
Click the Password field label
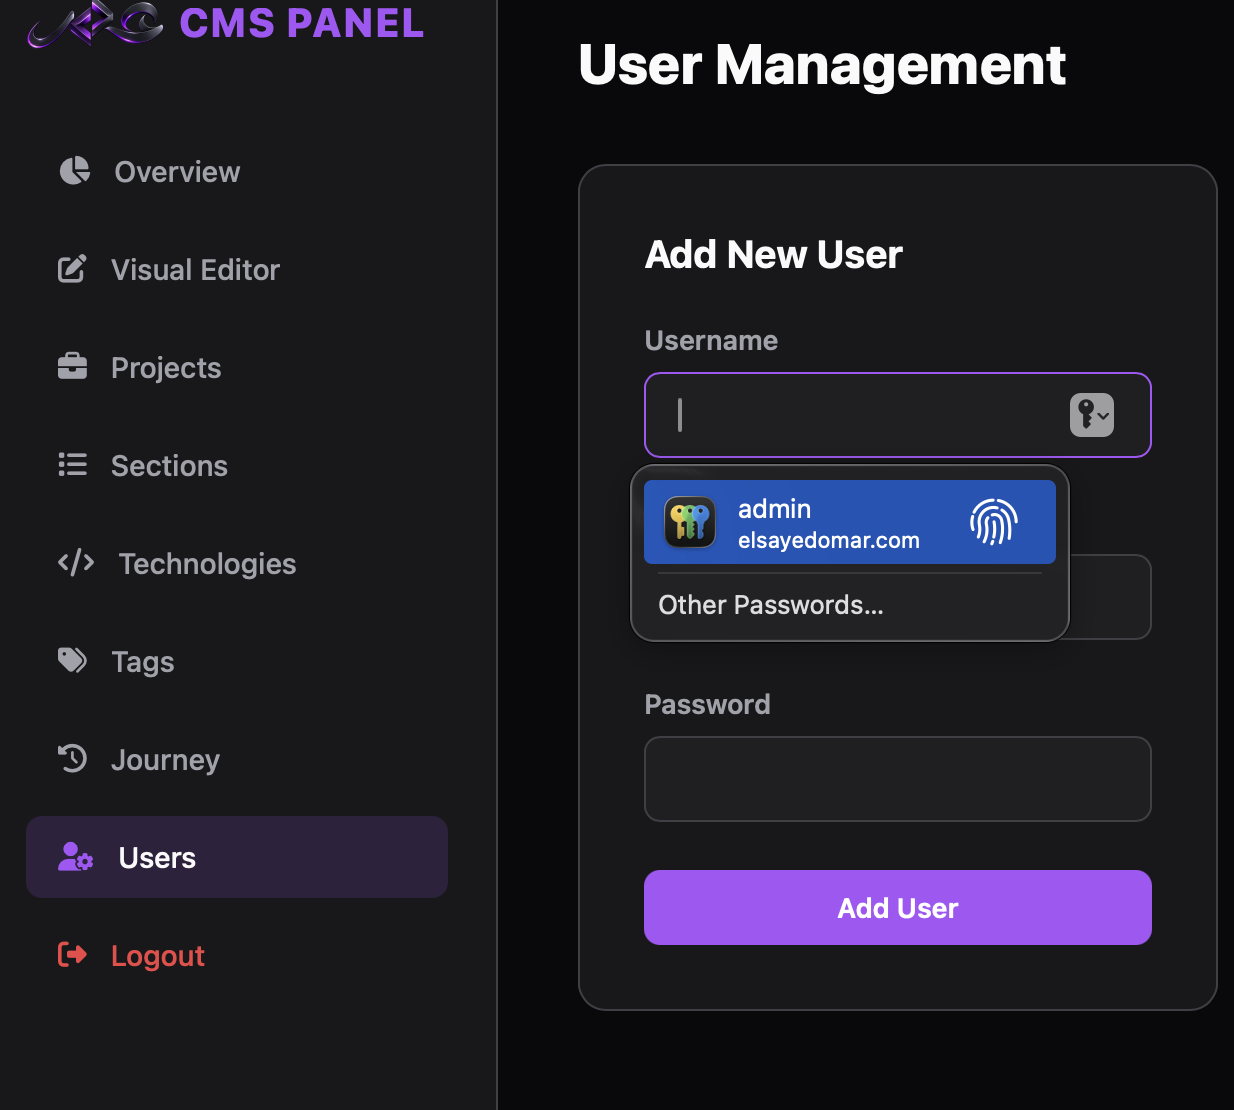(x=707, y=705)
